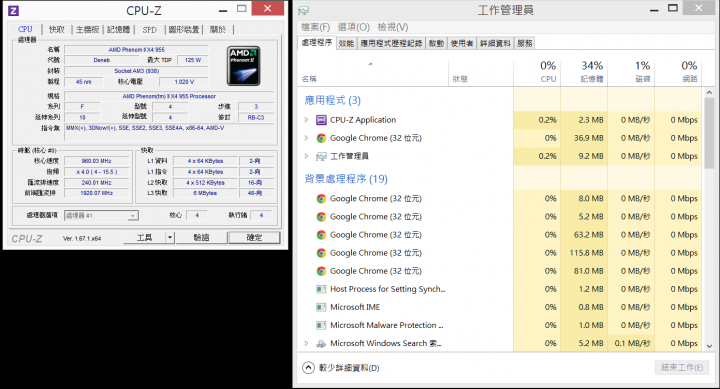720x389 pixels.
Task: Select the Microsoft IME process name
Action: pos(355,307)
